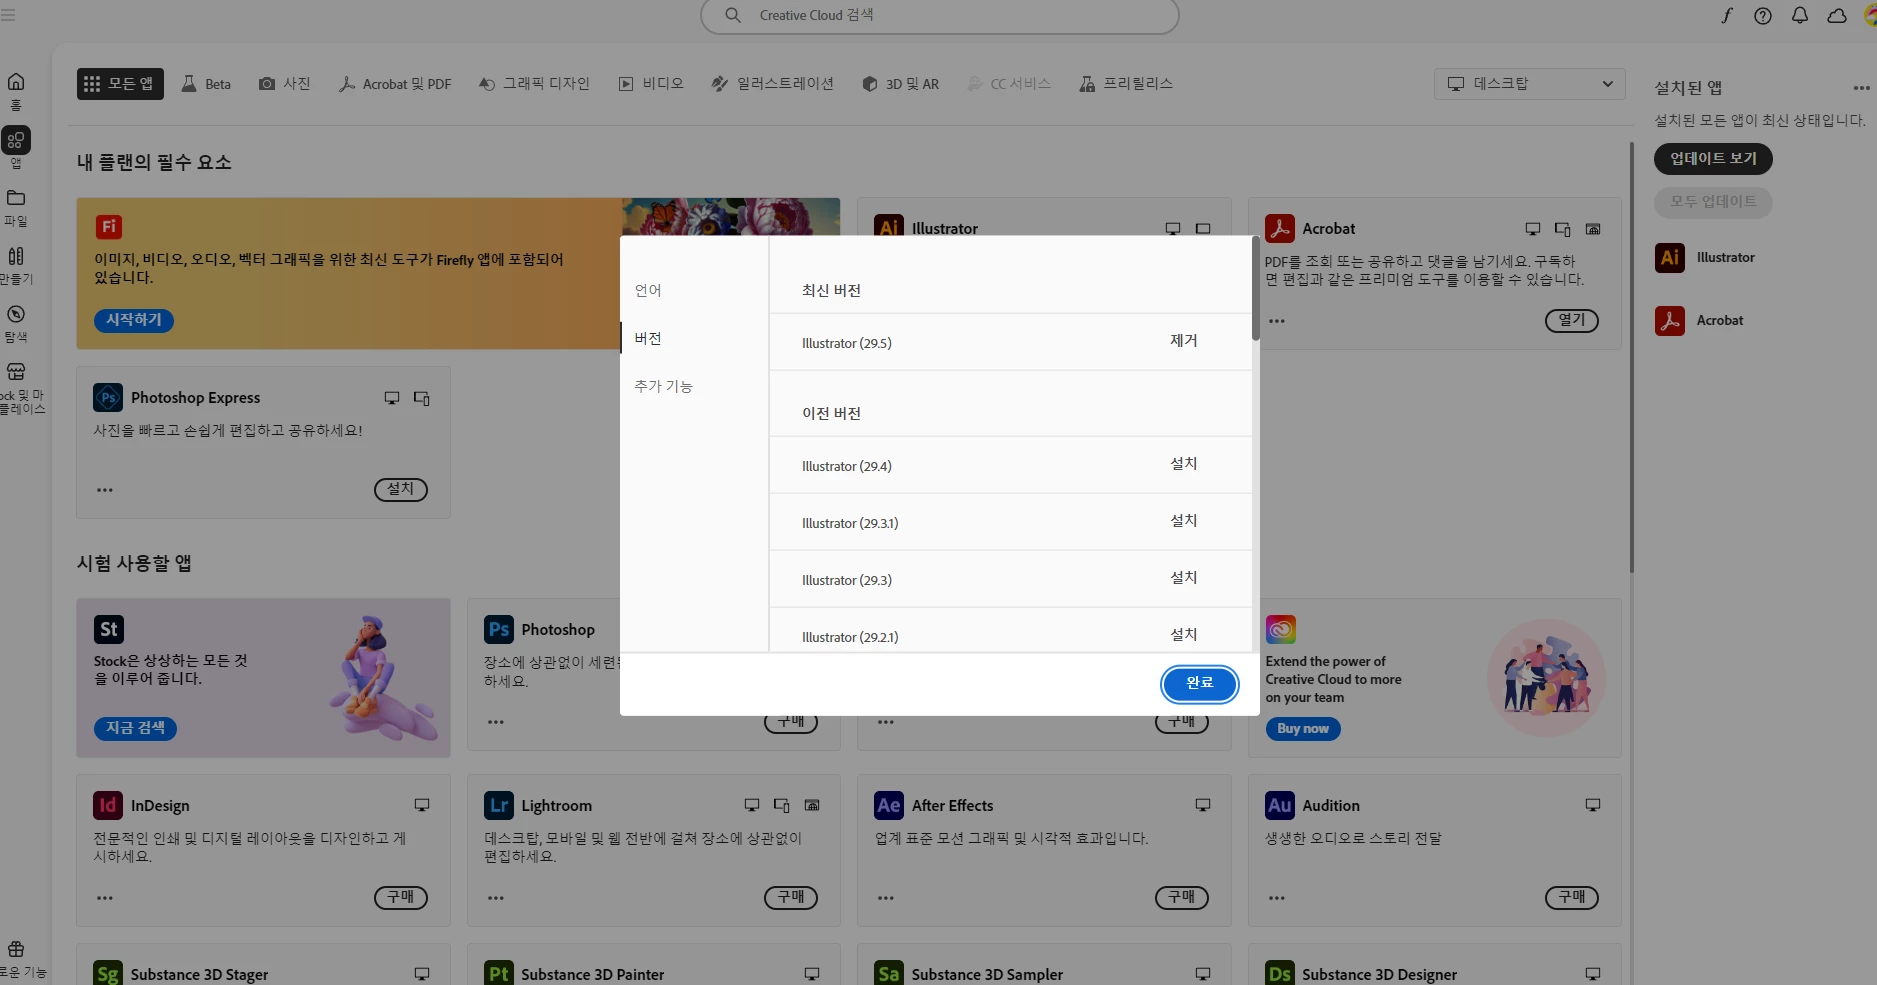
Task: Click the version list scrollbar in dialog
Action: coord(1256,290)
